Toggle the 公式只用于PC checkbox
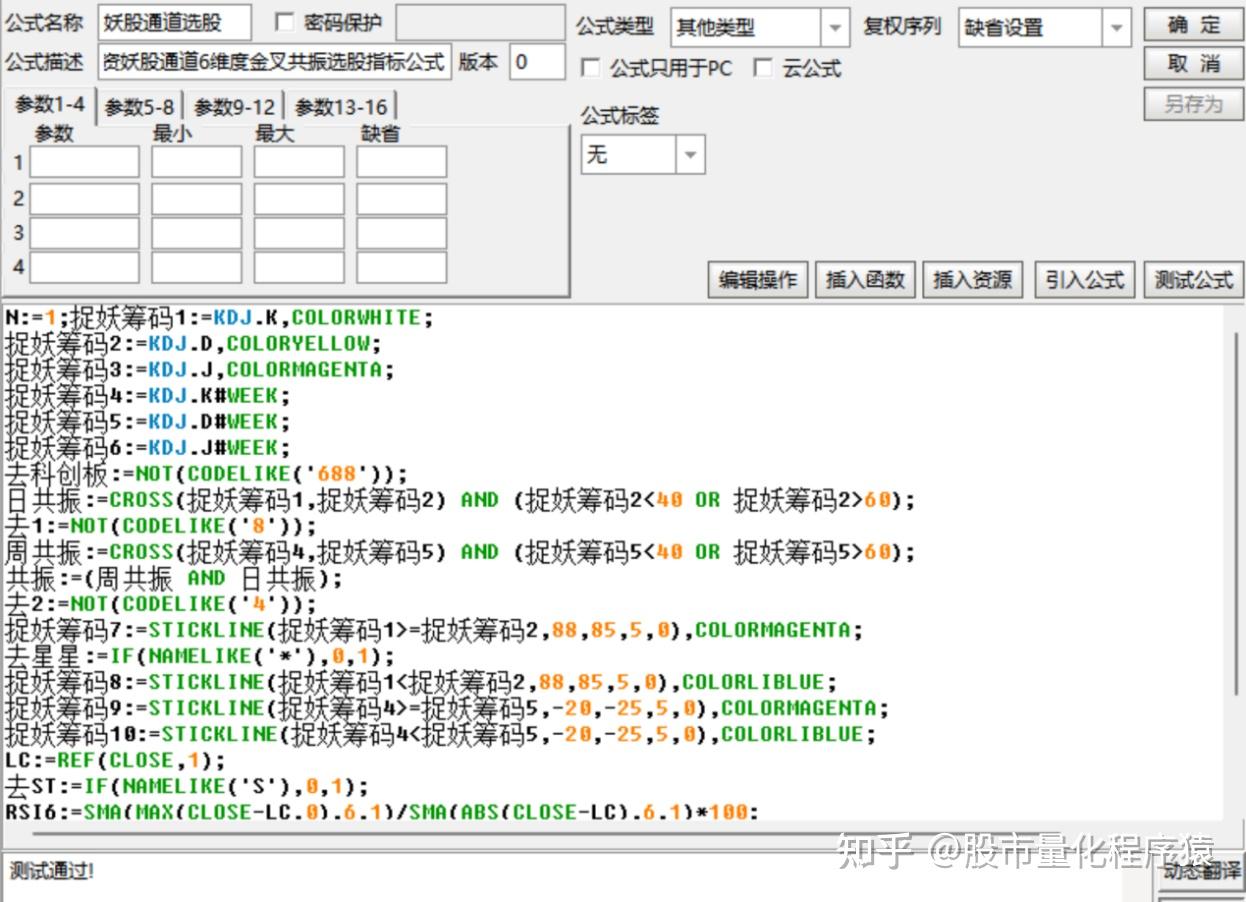 tap(590, 68)
